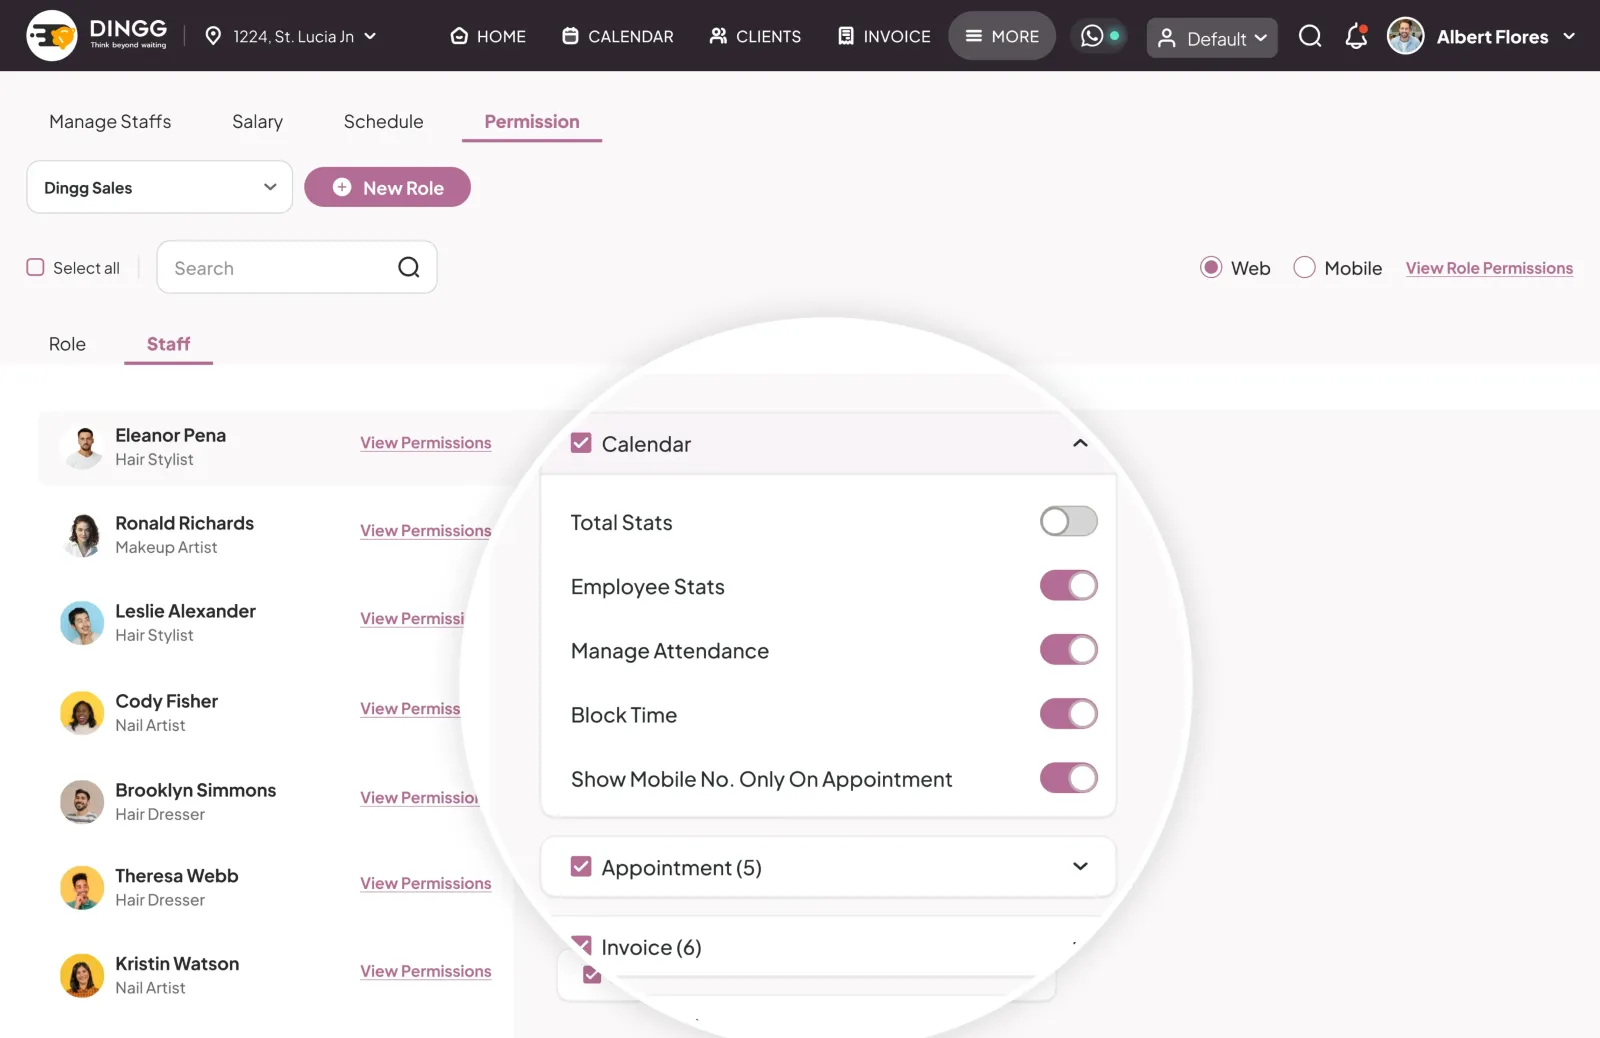Go to HOME in navigation bar
The width and height of the screenshot is (1600, 1038).
tap(488, 36)
